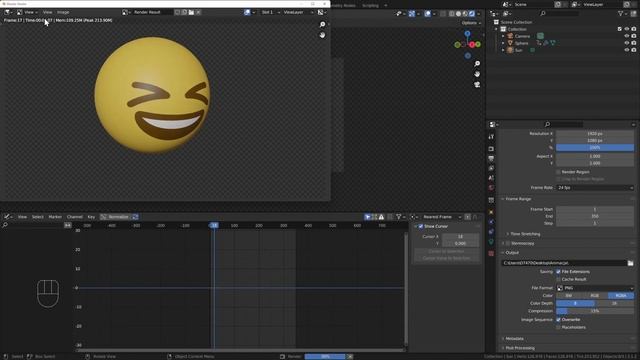Select the BW color mode button
The image size is (640, 360).
(x=569, y=296)
